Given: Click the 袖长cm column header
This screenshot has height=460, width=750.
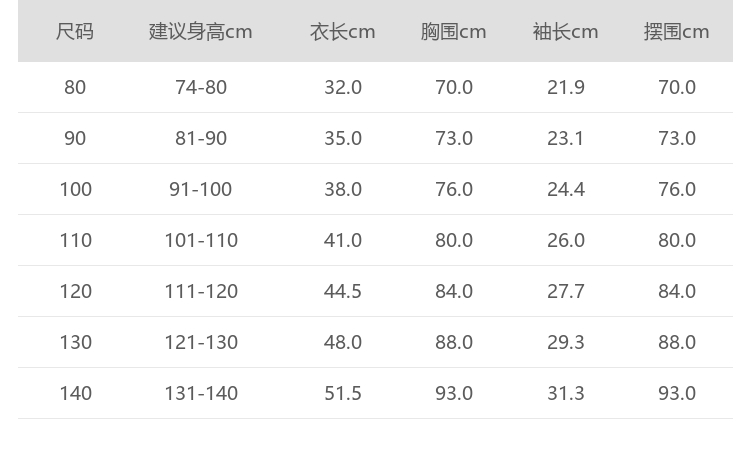Looking at the screenshot, I should pyautogui.click(x=566, y=31).
